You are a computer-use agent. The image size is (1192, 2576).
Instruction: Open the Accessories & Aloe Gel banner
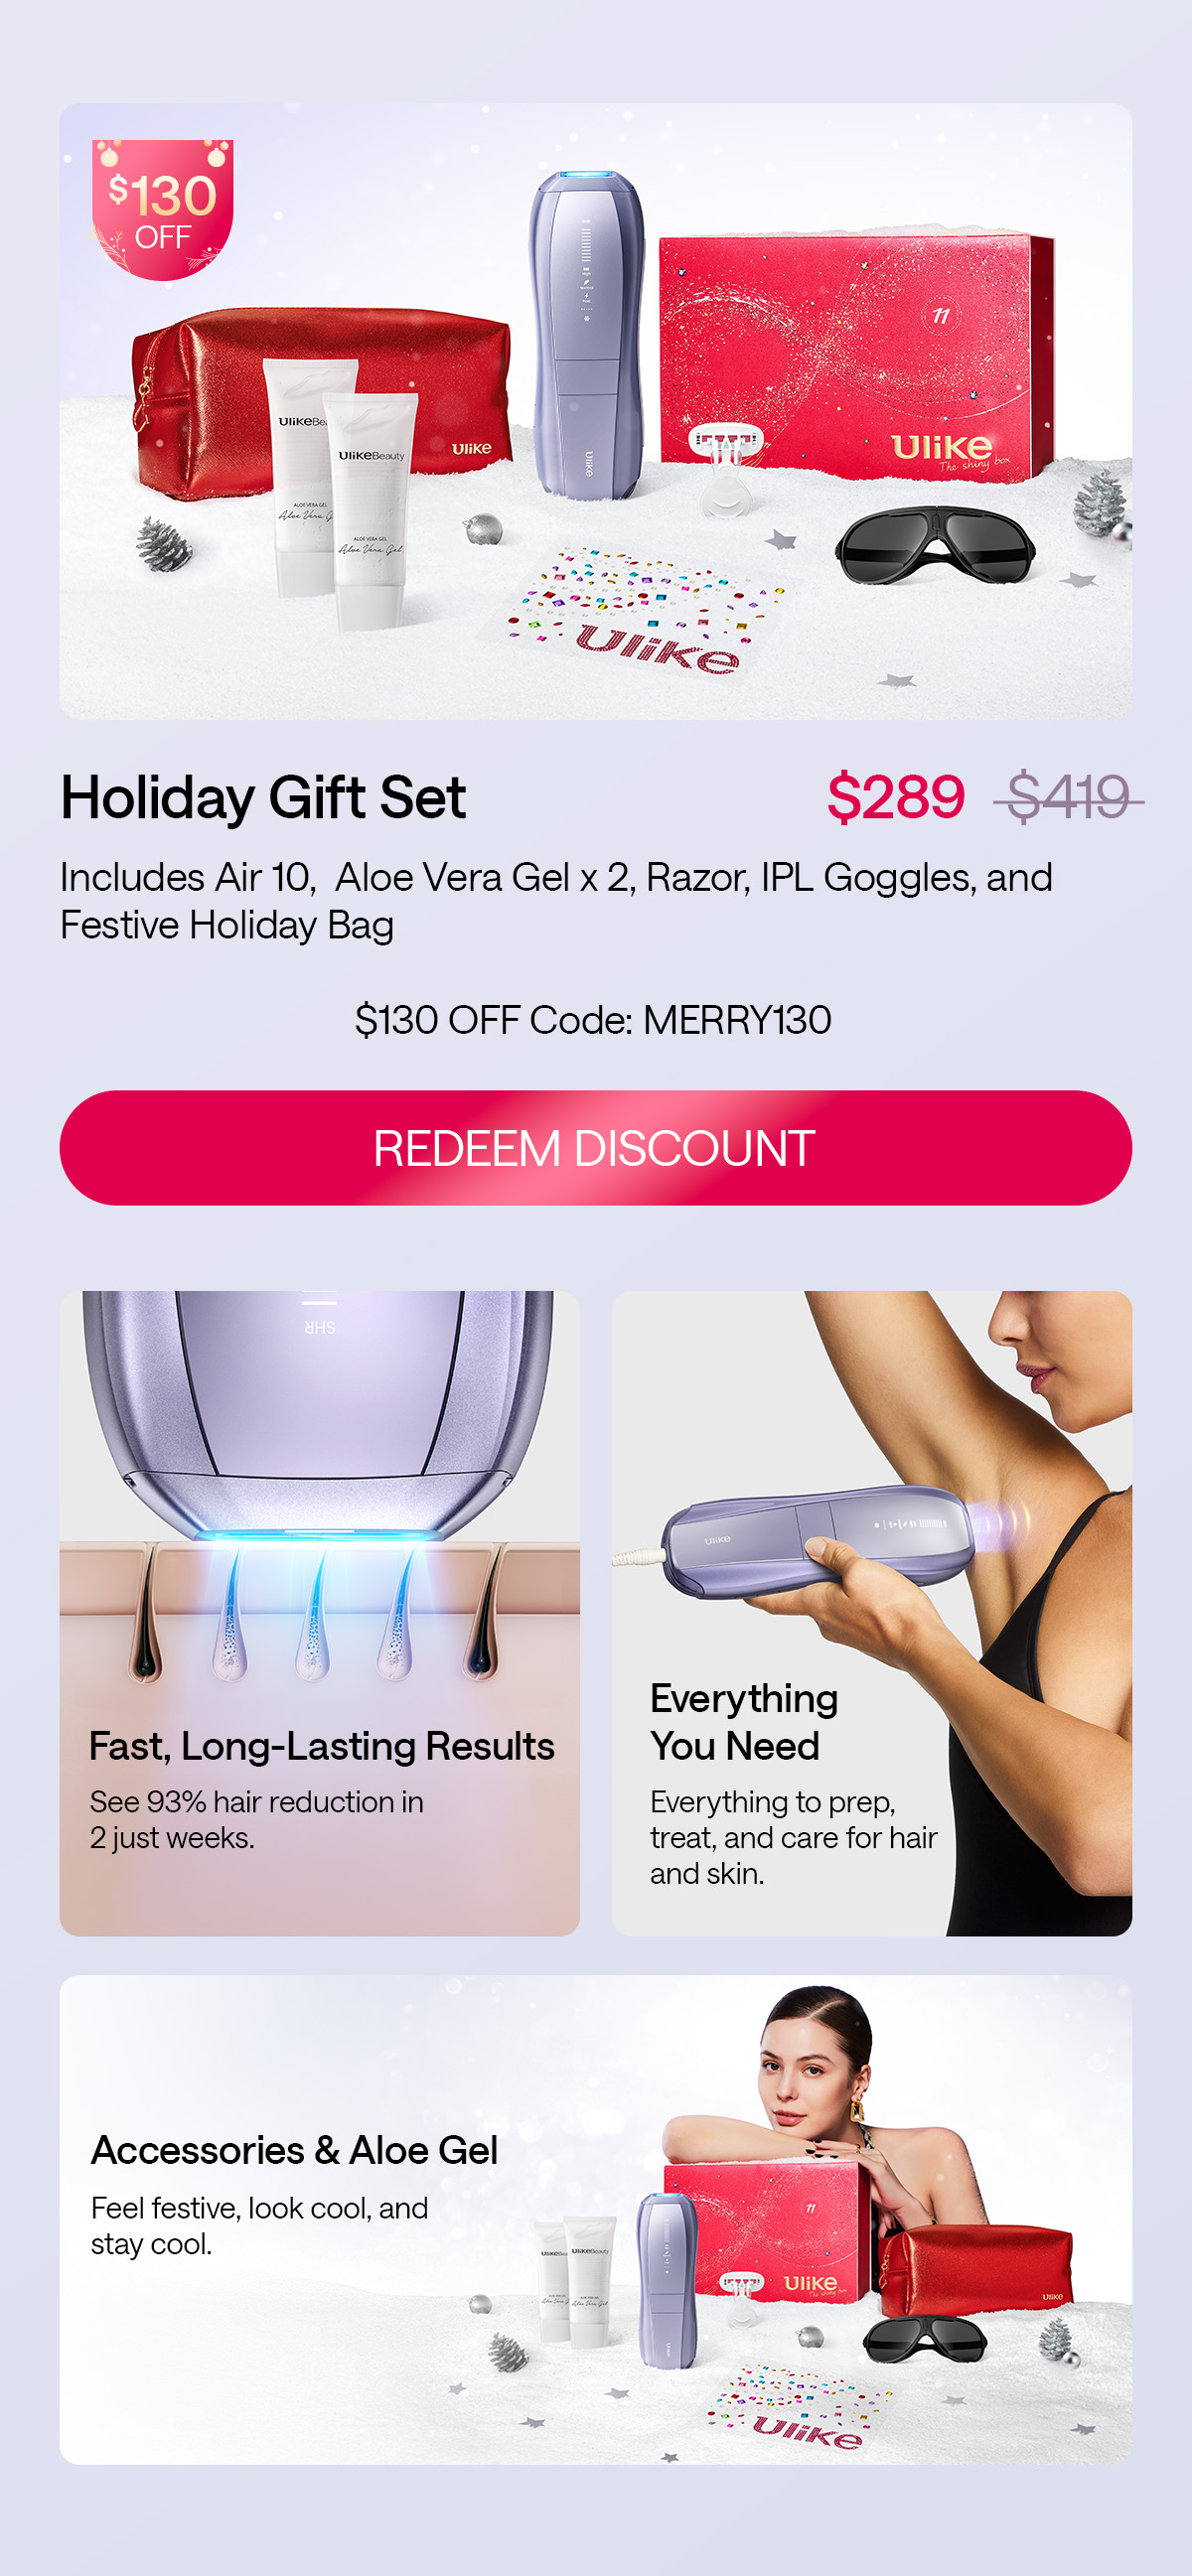[596, 2219]
